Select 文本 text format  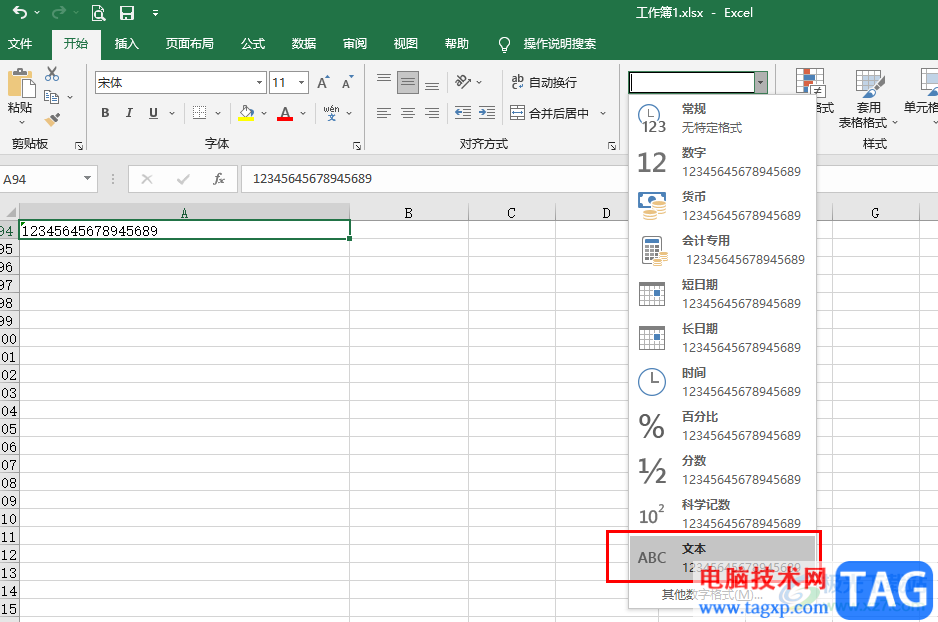[x=722, y=557]
